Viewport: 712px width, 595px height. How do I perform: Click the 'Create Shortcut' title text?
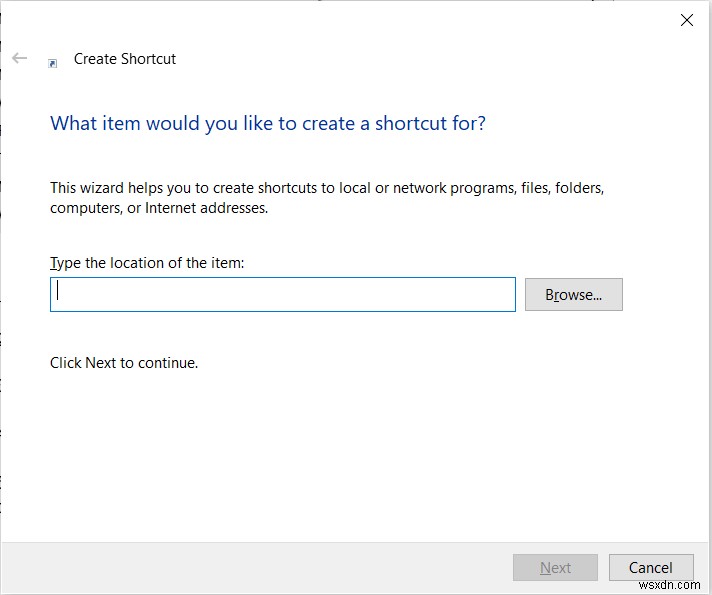[125, 59]
